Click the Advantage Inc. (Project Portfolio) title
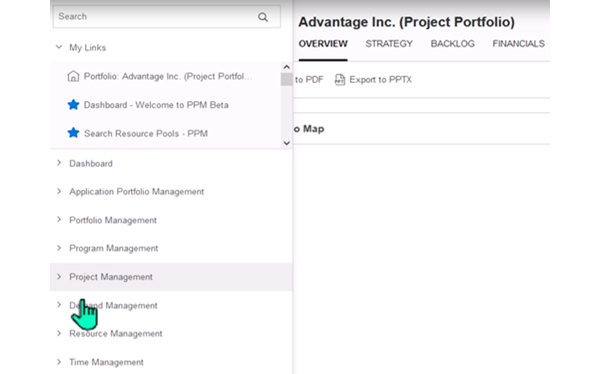Viewport: 600px width, 374px height. [406, 22]
